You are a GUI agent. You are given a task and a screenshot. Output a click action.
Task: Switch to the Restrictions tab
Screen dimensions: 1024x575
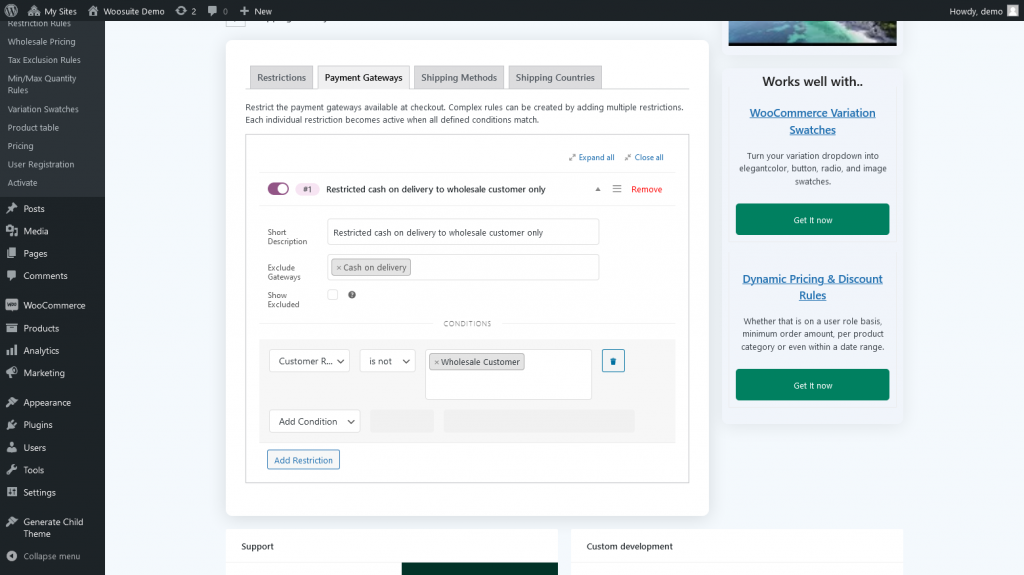tap(281, 78)
